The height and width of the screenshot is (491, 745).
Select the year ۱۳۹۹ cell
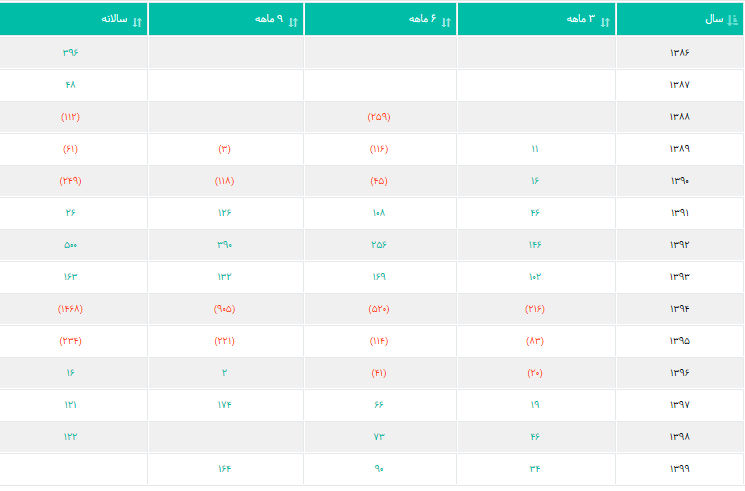(680, 469)
